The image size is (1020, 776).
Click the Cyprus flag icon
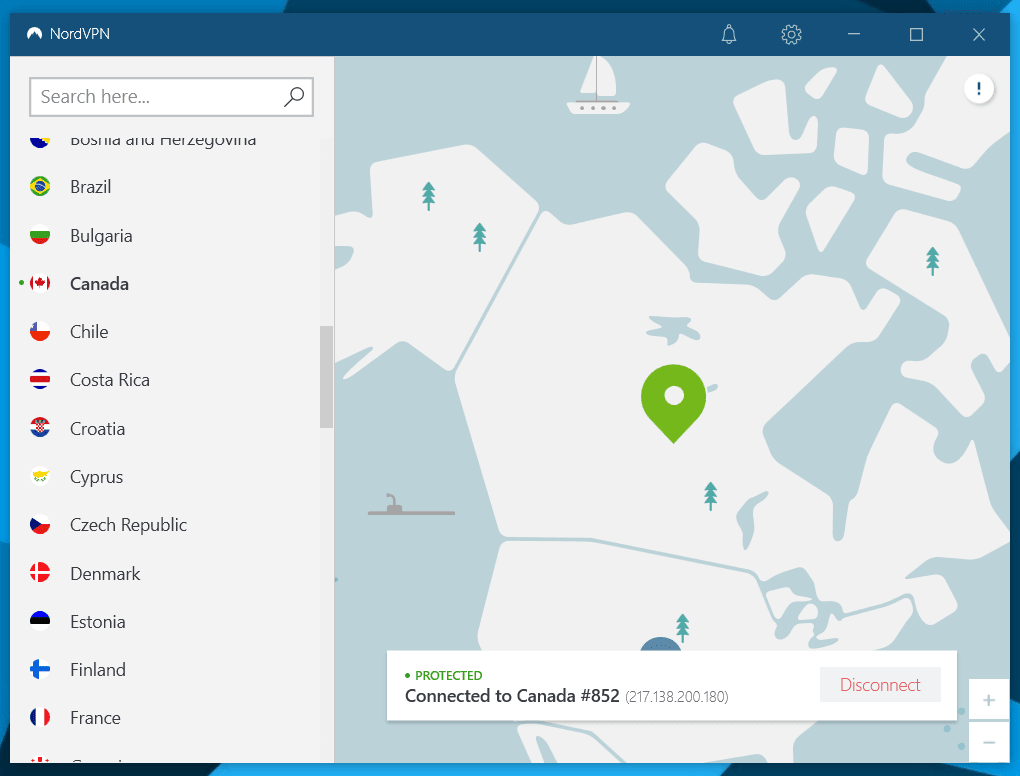(x=40, y=476)
